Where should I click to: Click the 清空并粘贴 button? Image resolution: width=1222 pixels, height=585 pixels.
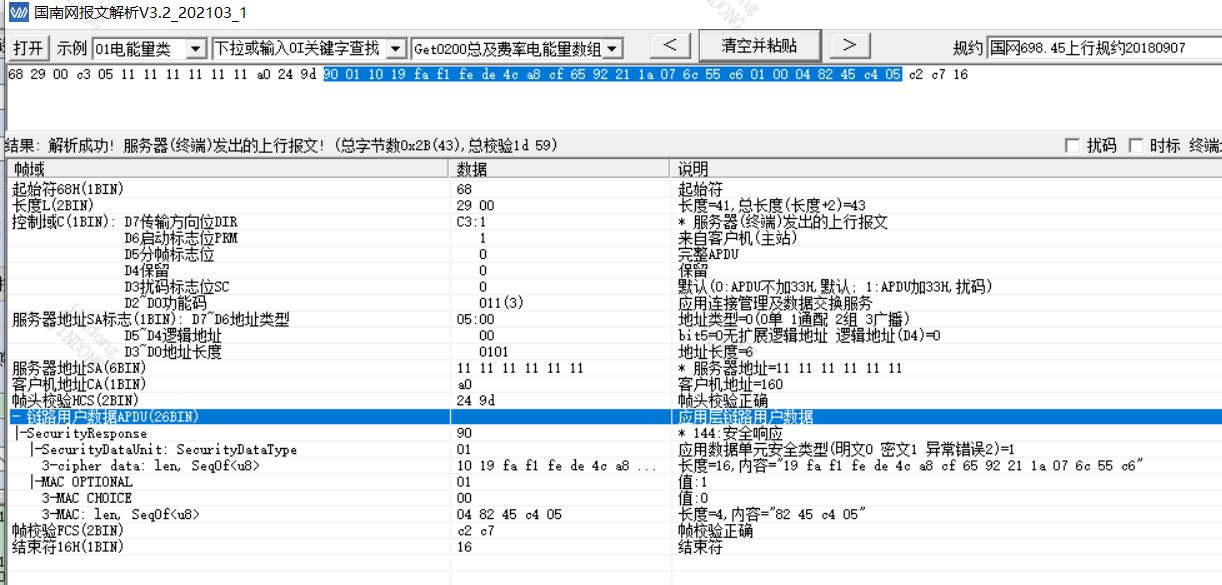coord(760,46)
